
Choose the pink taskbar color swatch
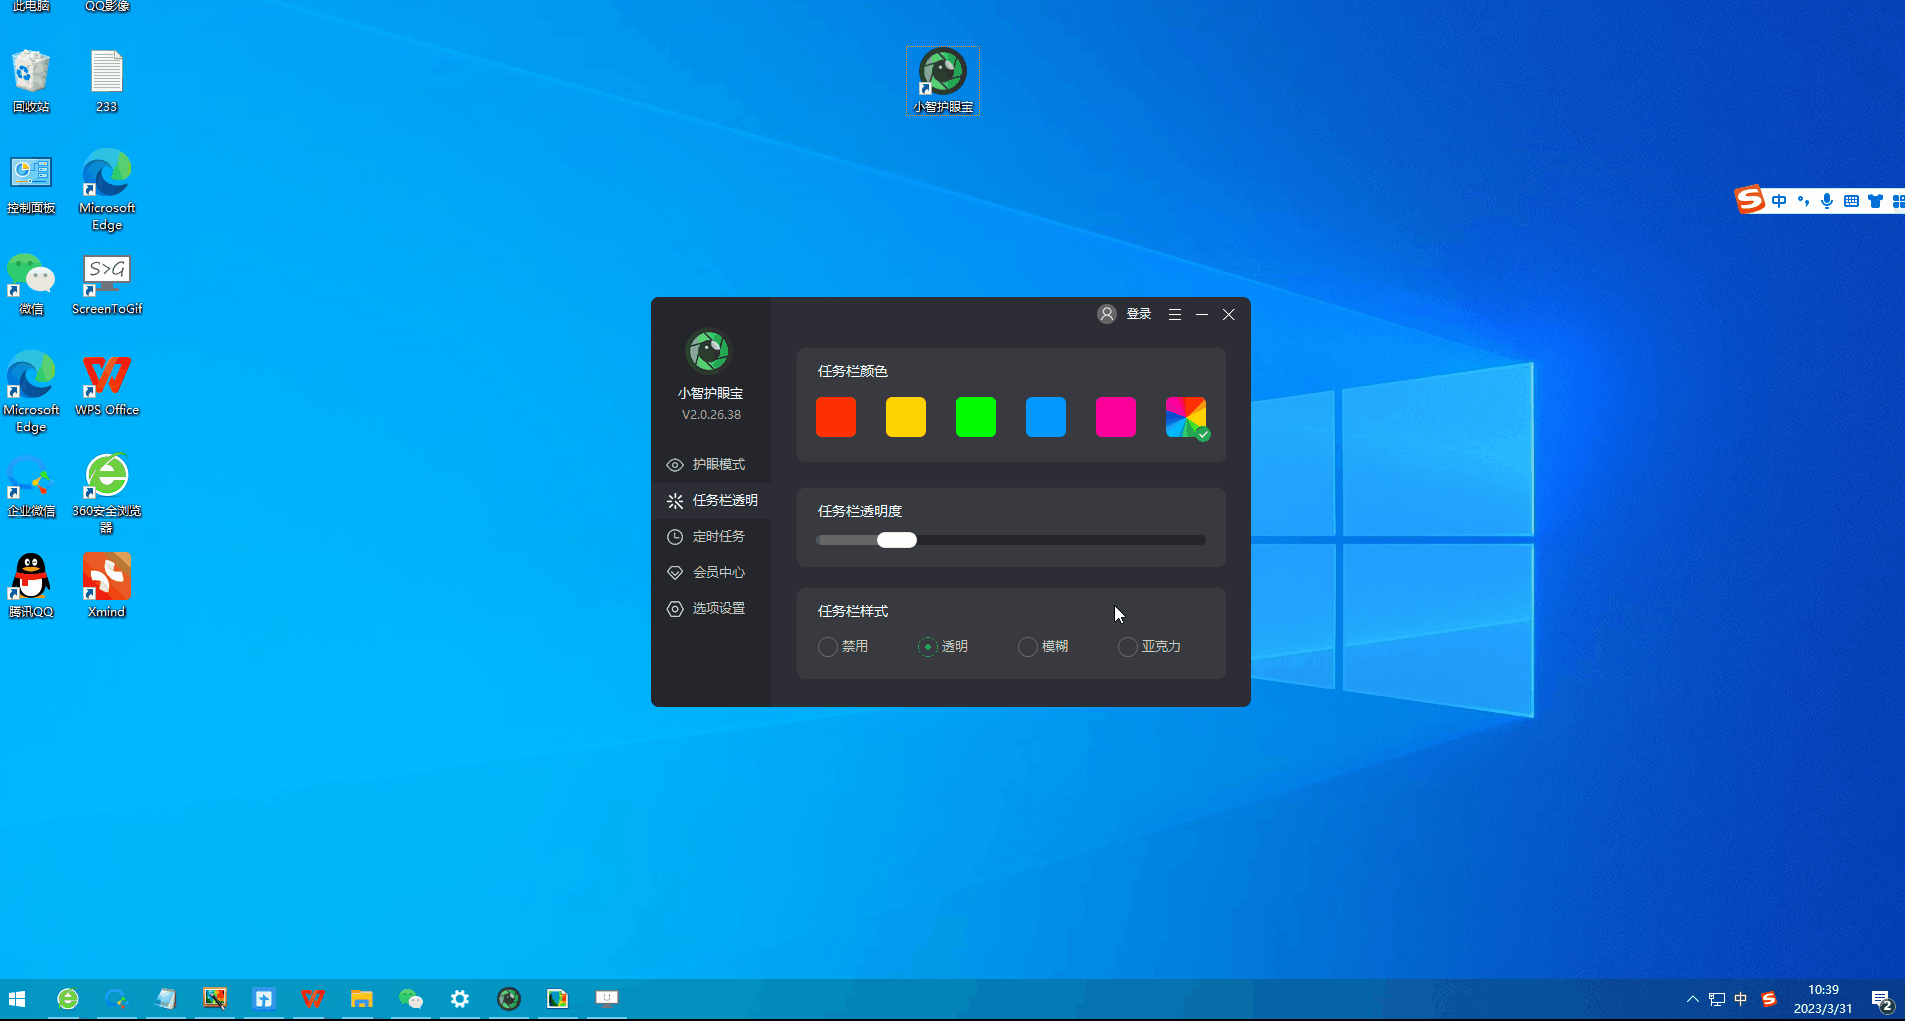[1116, 417]
